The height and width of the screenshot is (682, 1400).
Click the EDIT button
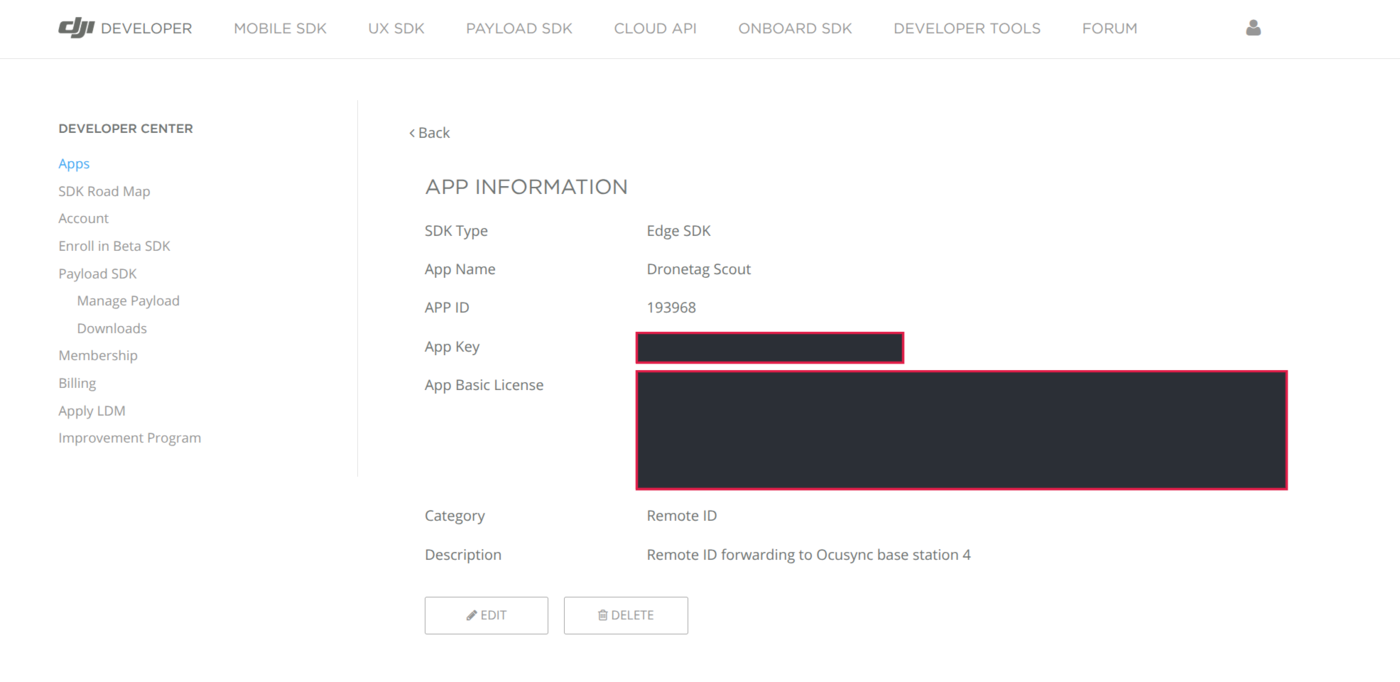pyautogui.click(x=486, y=615)
